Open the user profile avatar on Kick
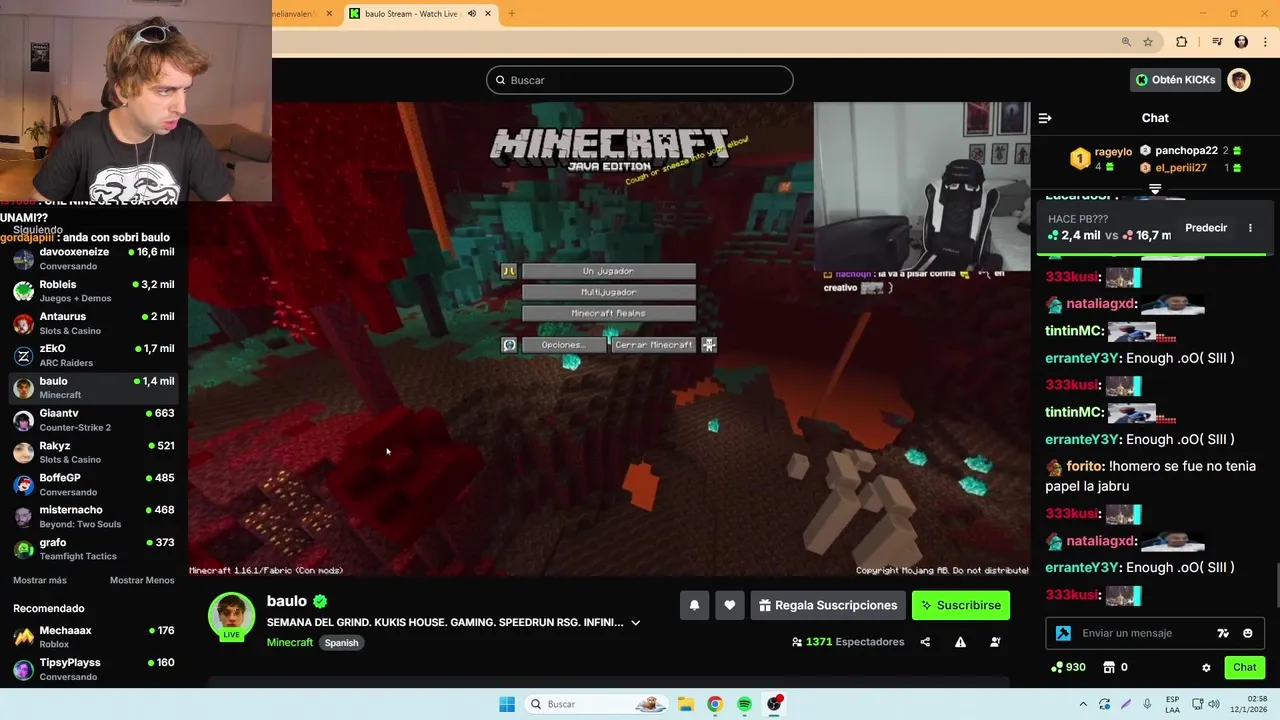The width and height of the screenshot is (1280, 720). tap(1239, 80)
